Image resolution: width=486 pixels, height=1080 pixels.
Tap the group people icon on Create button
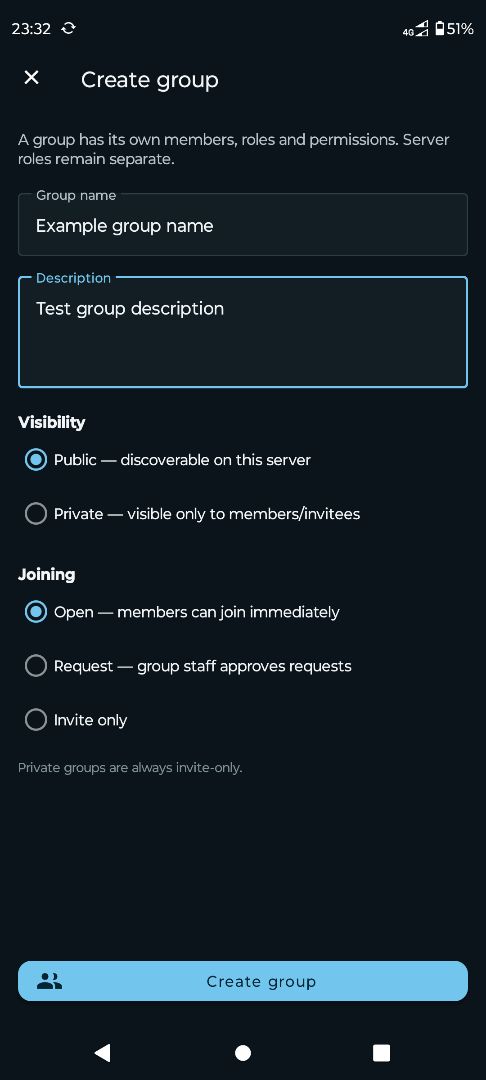(x=49, y=982)
